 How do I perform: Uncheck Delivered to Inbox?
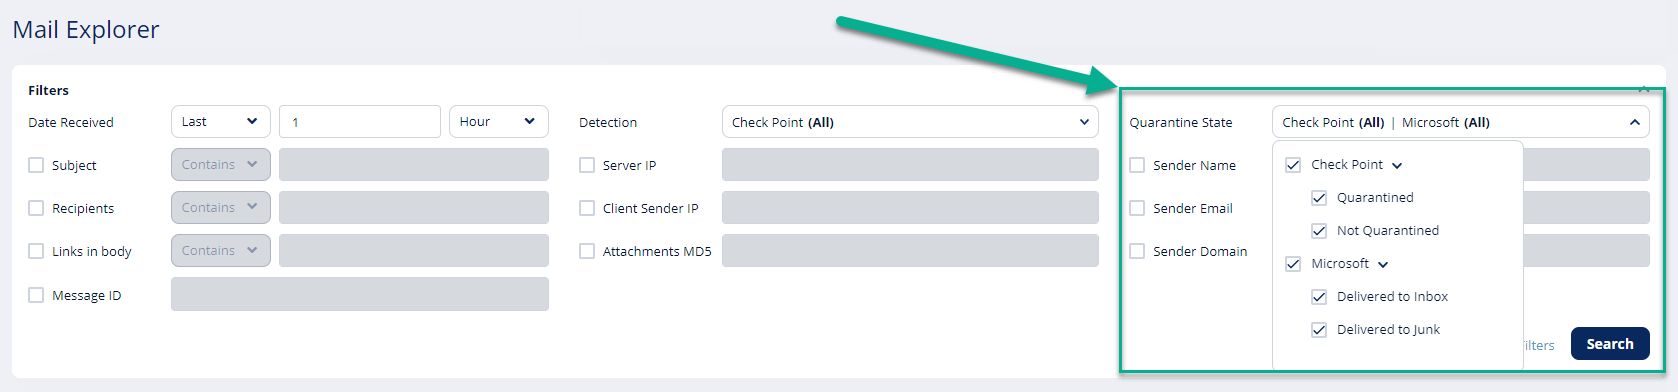coord(1319,297)
